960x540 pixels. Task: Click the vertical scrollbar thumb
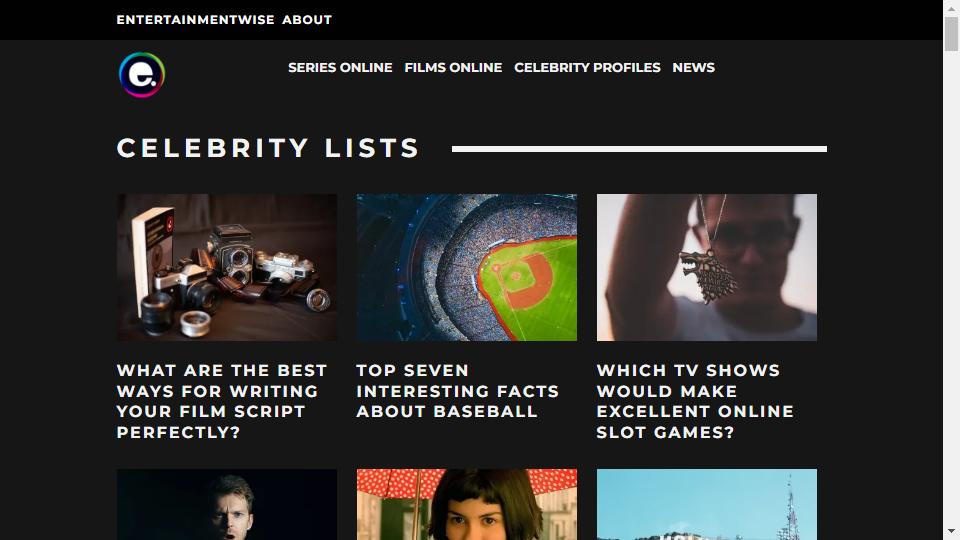click(x=951, y=34)
